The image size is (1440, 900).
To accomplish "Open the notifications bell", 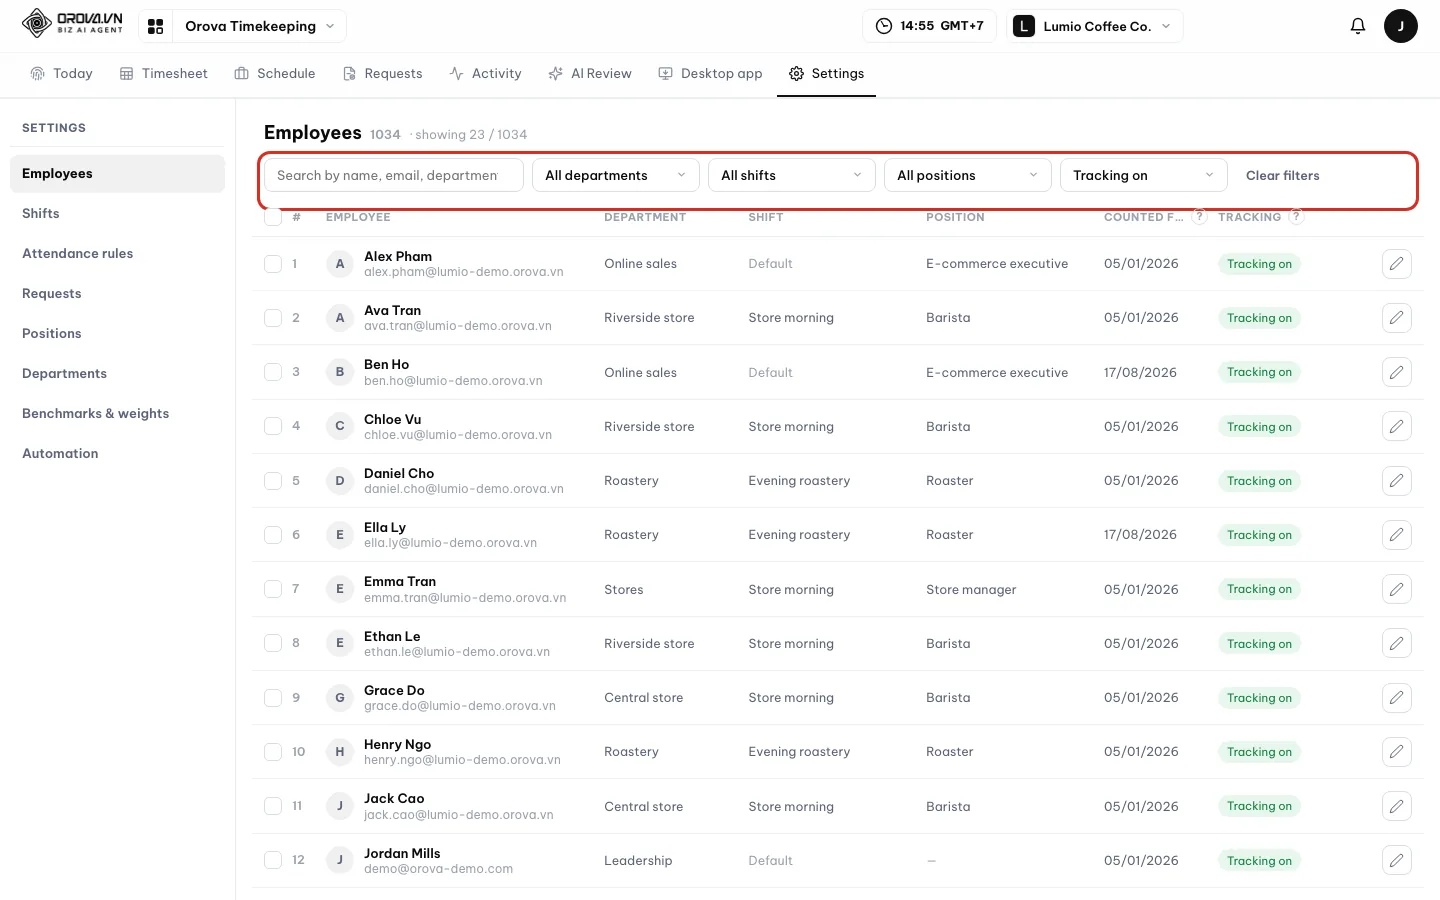I will click(1357, 26).
